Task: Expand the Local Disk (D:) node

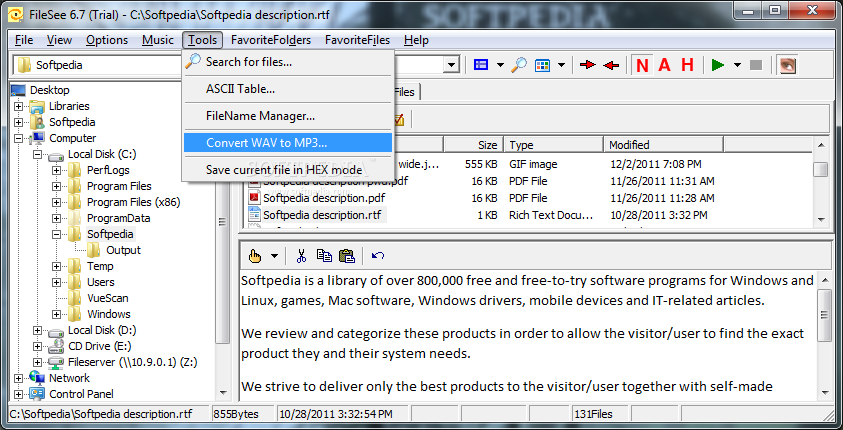Action: [37, 331]
